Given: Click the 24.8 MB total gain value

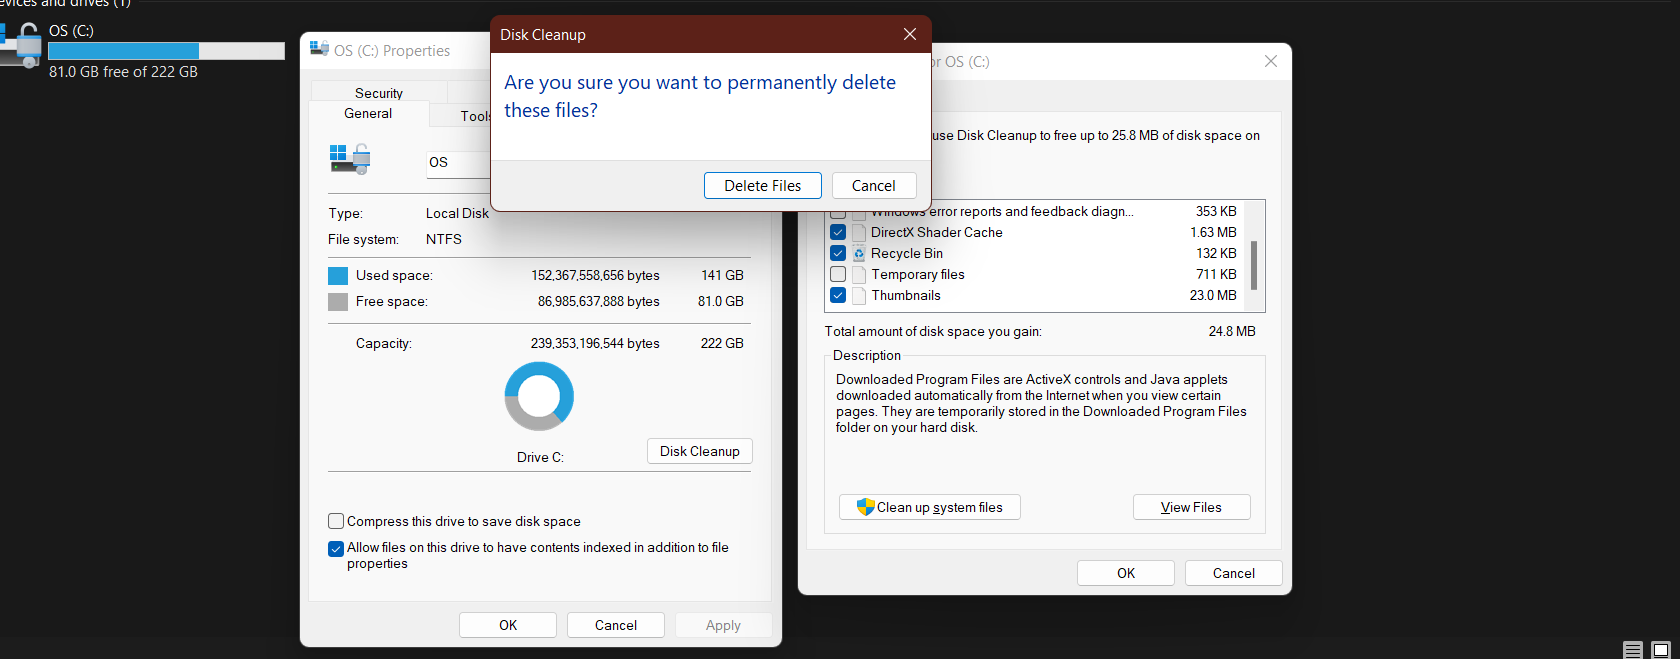Looking at the screenshot, I should 1232,331.
